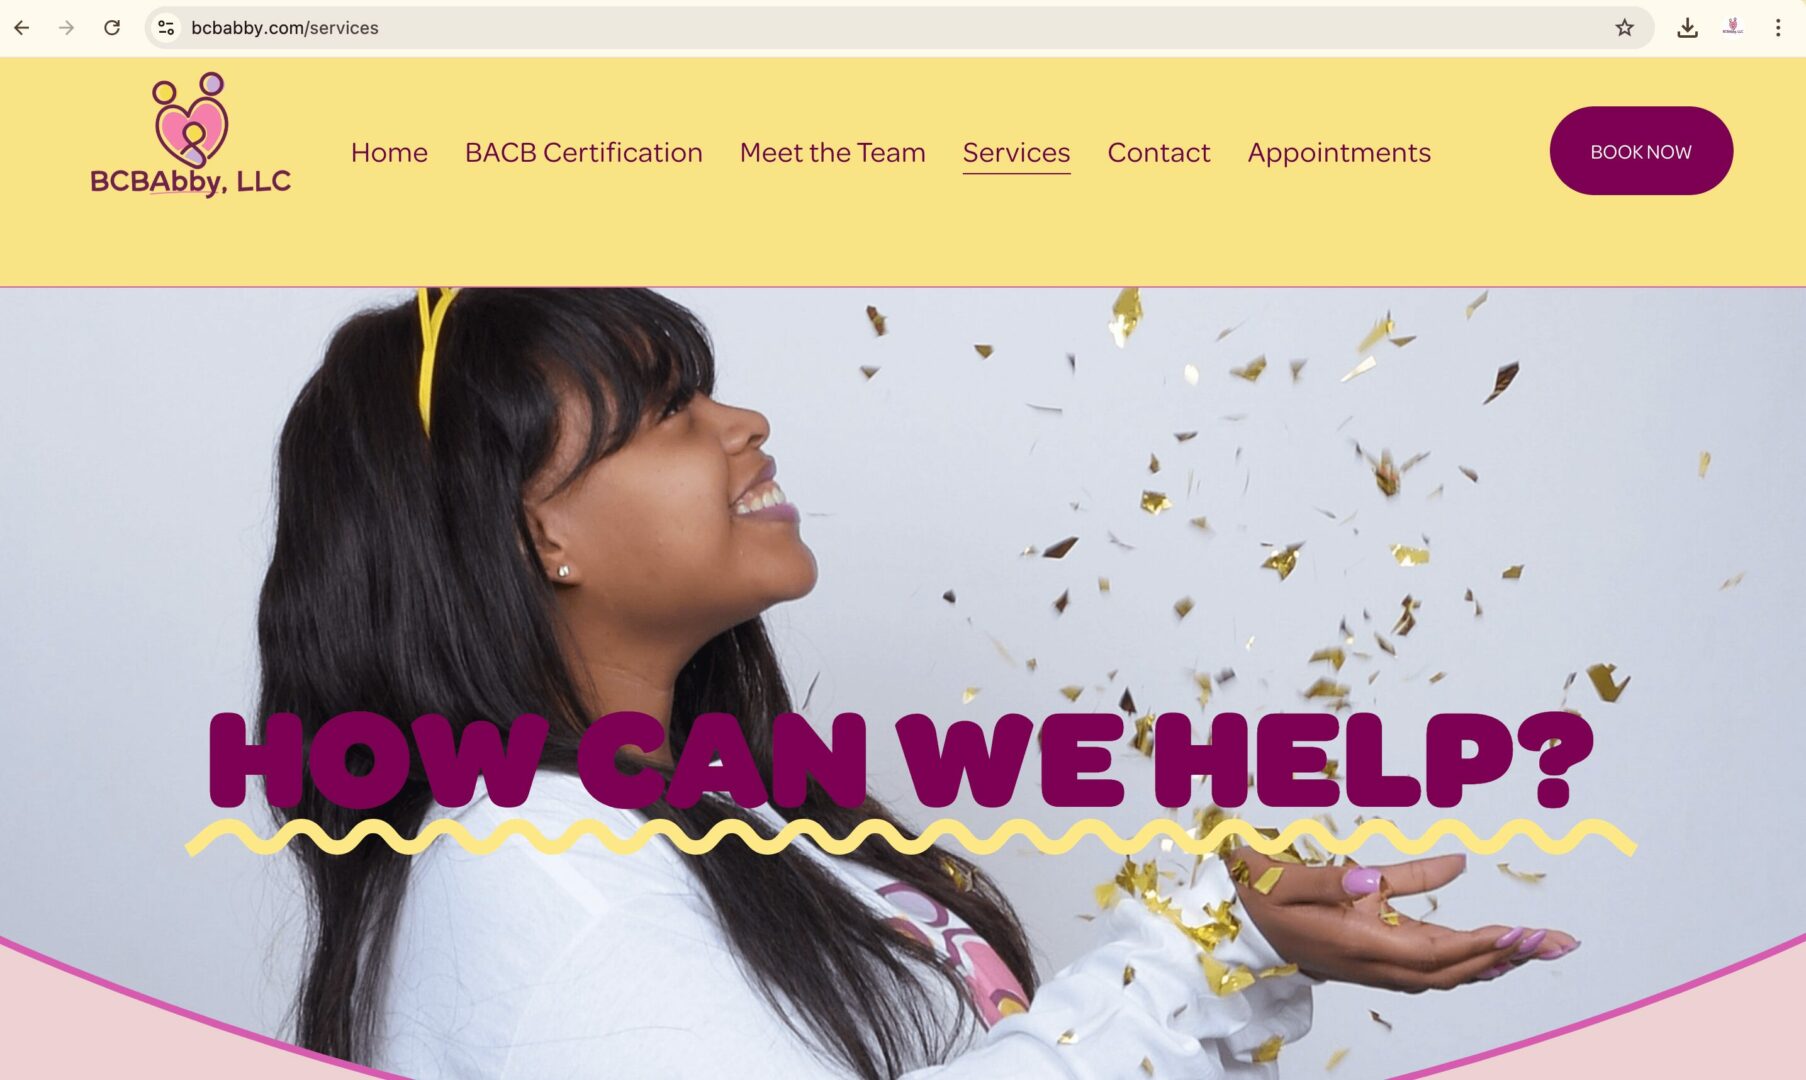Open the three-dot browser menu
Image resolution: width=1806 pixels, height=1080 pixels.
[x=1778, y=28]
